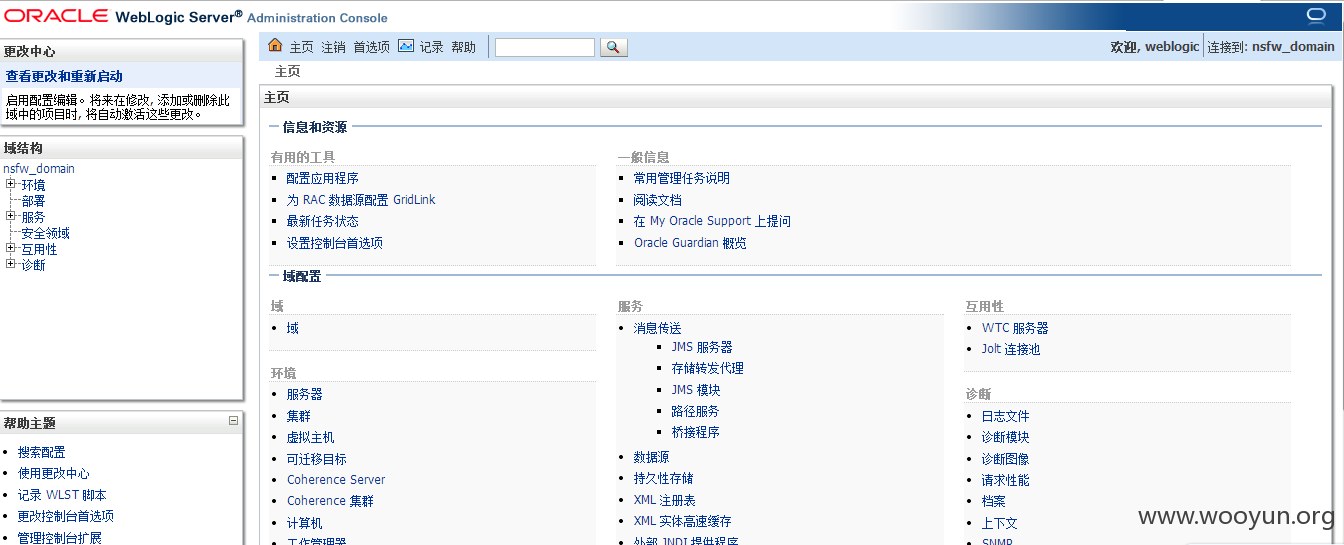
Task: Open 帮助 in the toolbar
Action: 463,47
